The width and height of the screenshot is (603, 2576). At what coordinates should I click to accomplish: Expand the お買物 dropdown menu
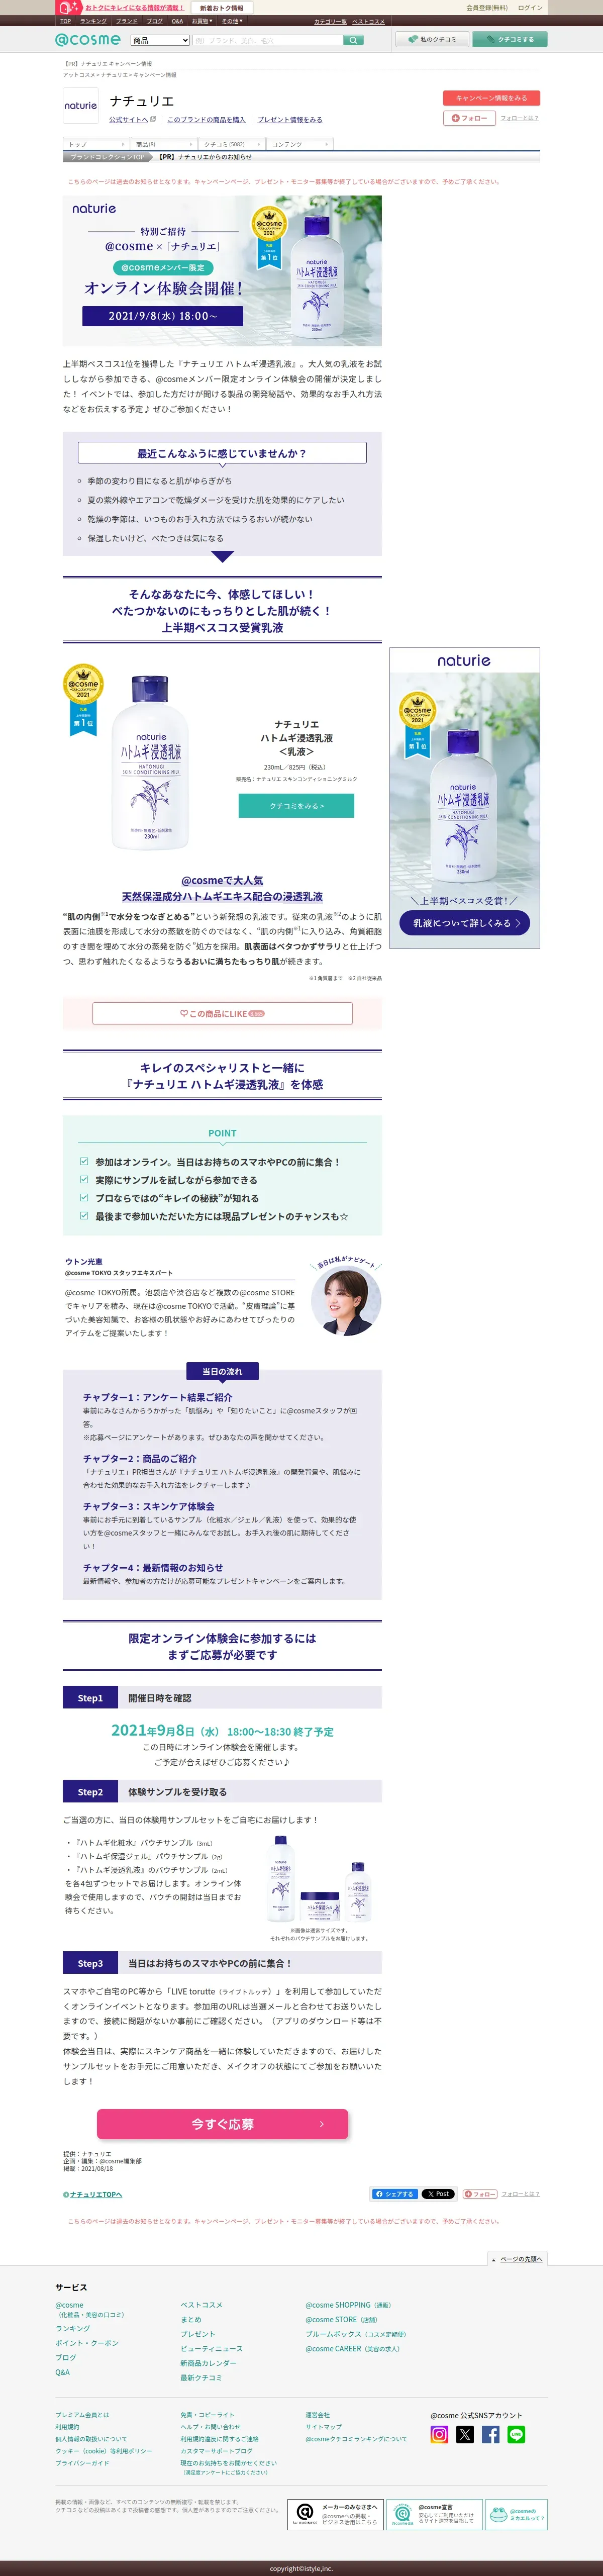[202, 21]
